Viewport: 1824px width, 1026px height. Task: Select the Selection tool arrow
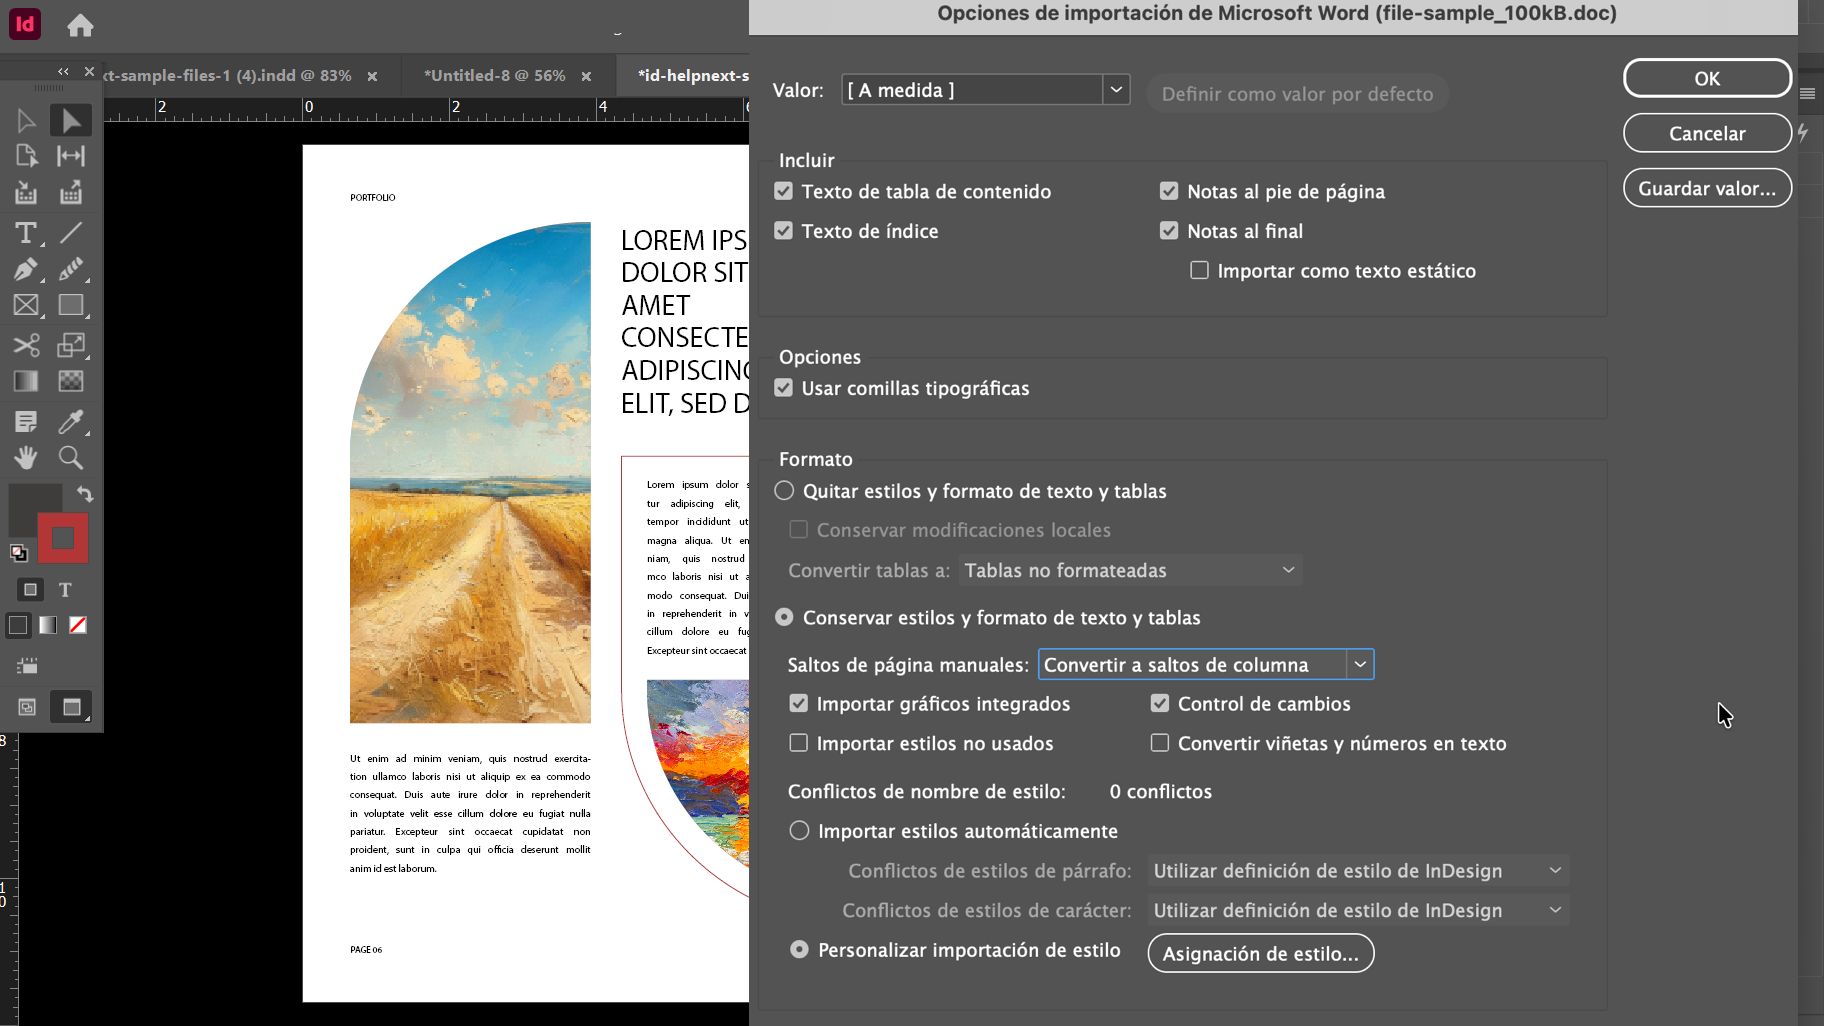pos(26,121)
